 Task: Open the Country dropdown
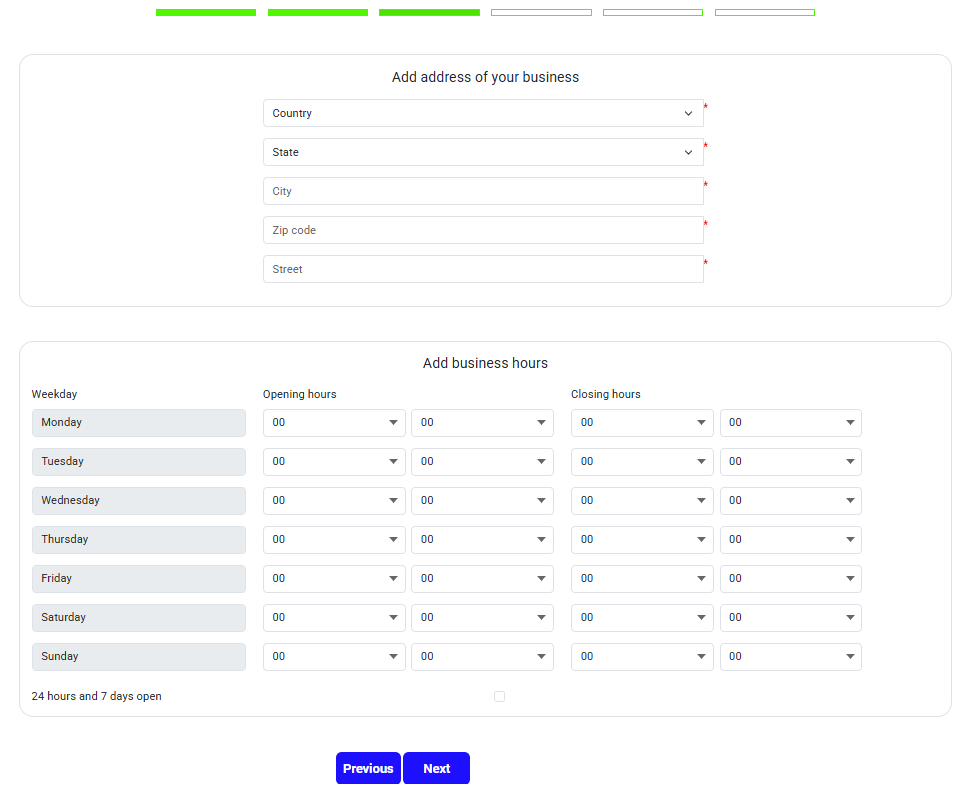click(483, 113)
